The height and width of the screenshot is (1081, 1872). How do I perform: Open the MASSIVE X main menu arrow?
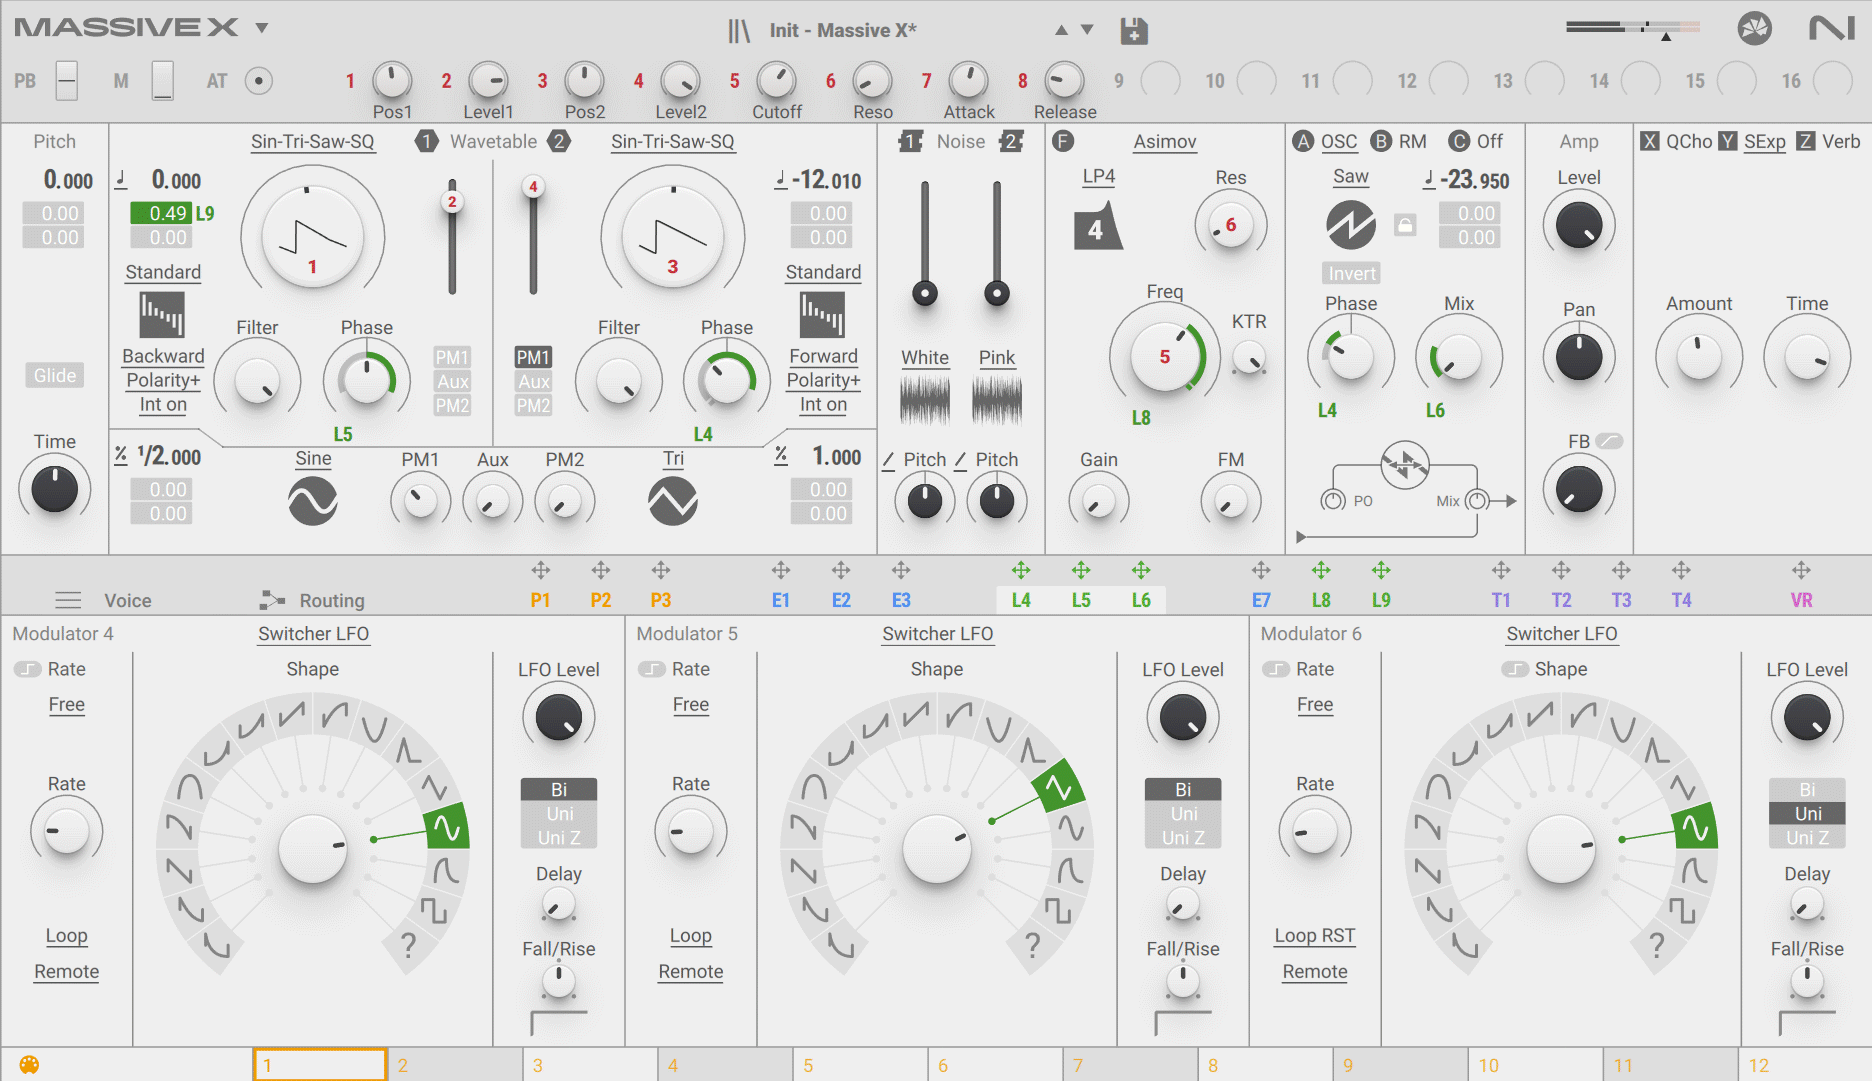tap(261, 28)
